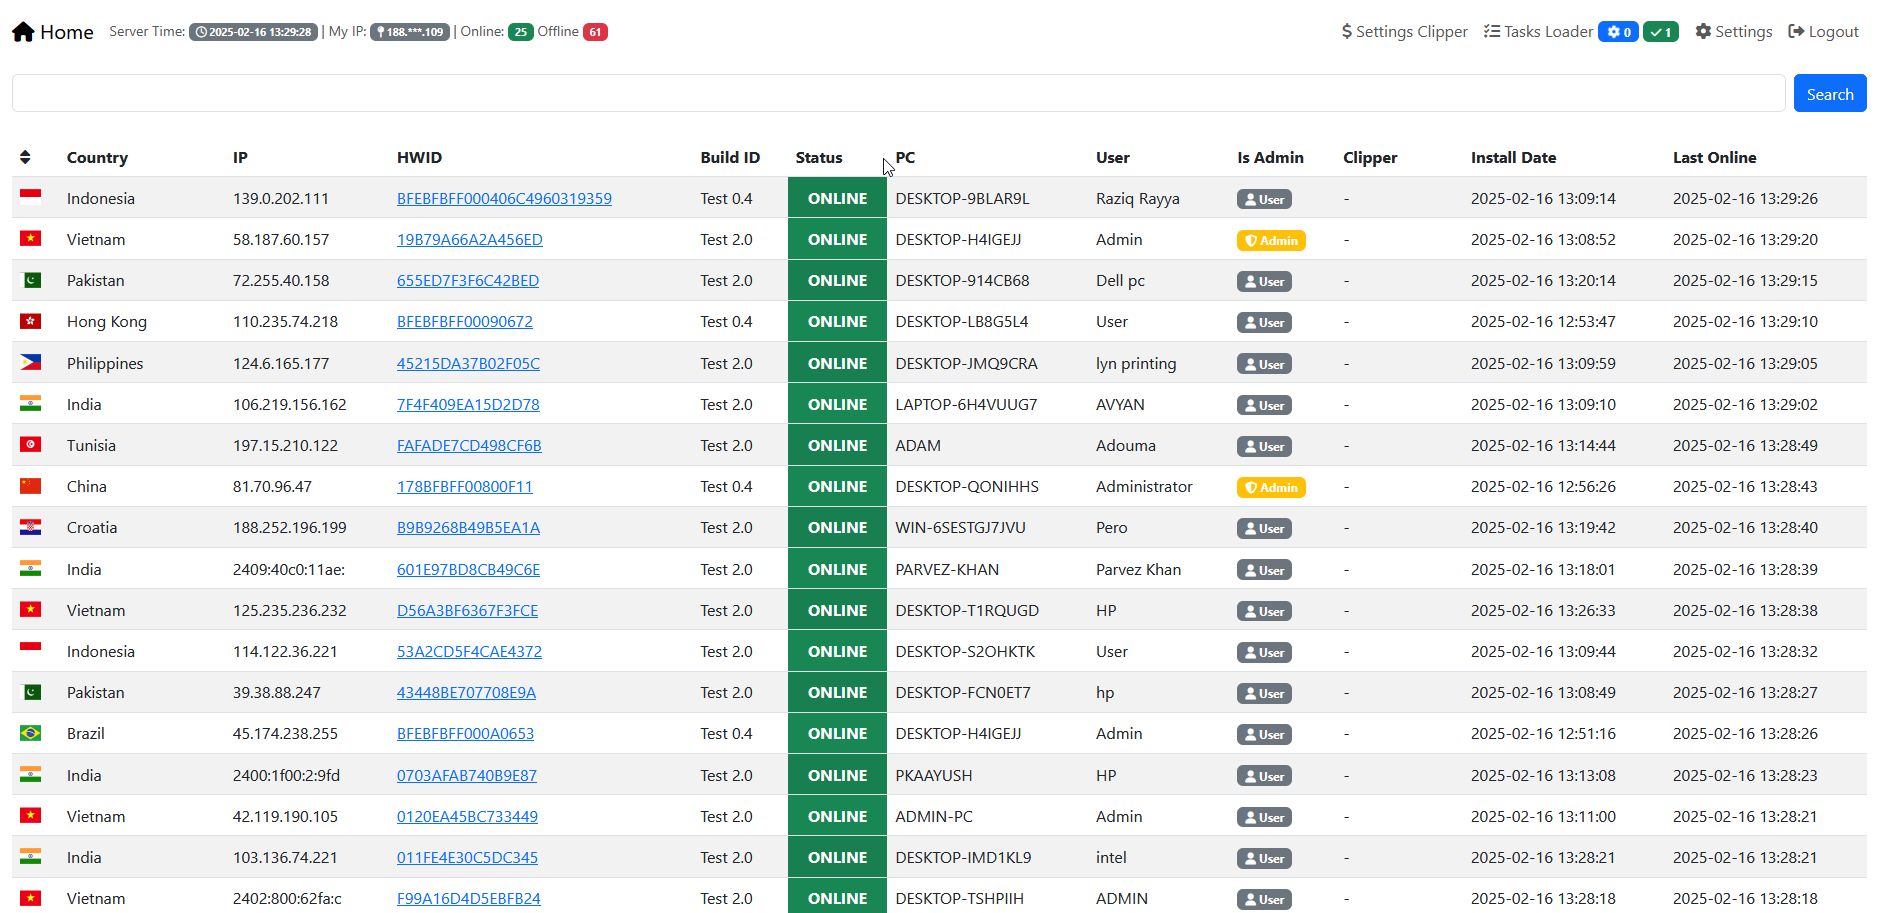Sort the table by Country column
The height and width of the screenshot is (913, 1881).
(97, 158)
